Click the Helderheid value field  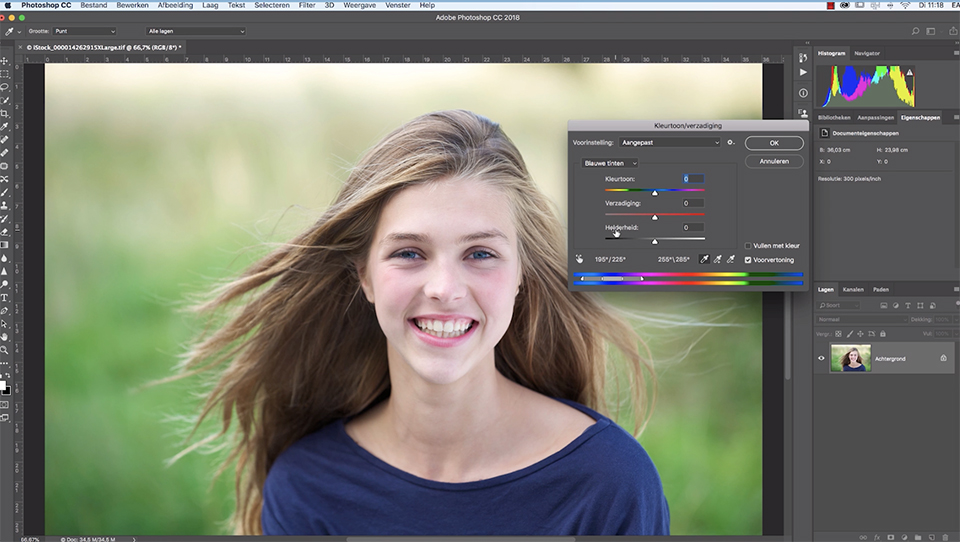(693, 227)
